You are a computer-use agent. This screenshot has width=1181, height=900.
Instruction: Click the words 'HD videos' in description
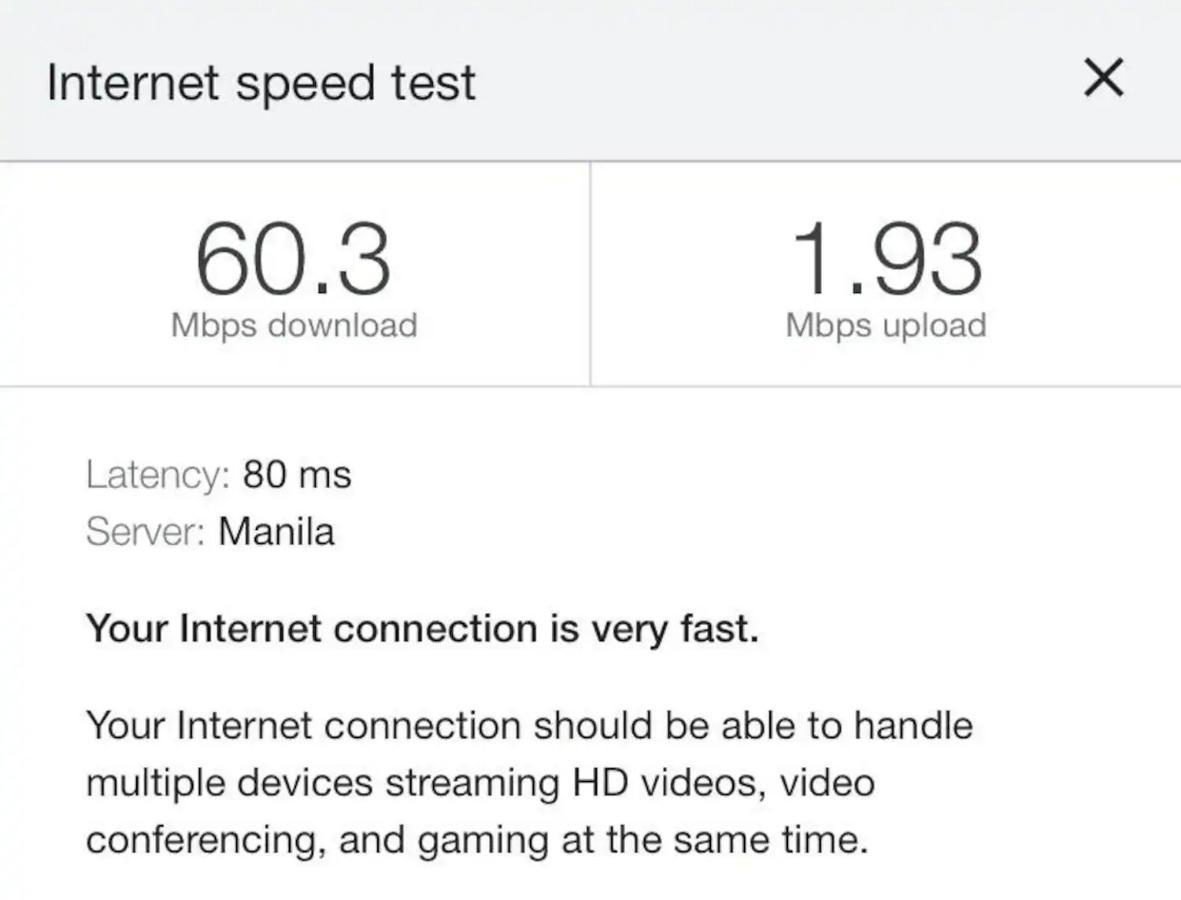669,783
